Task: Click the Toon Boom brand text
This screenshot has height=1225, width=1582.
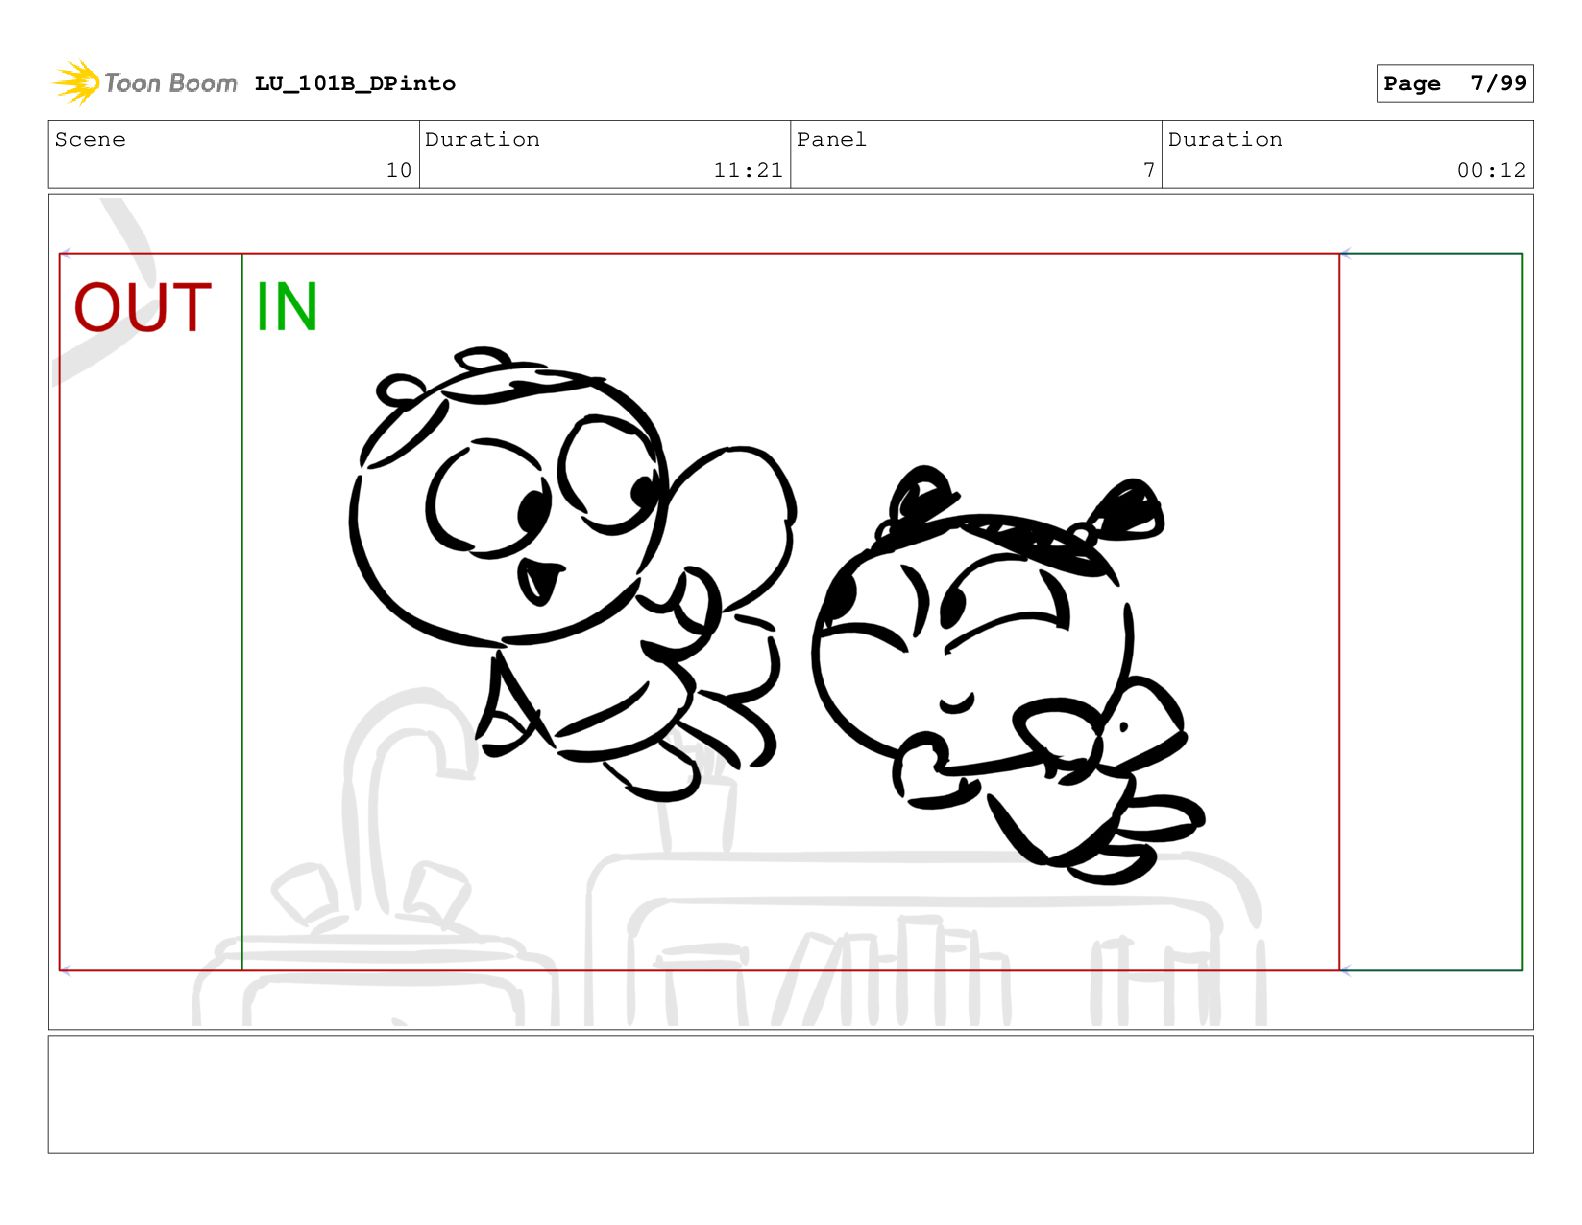Action: [x=171, y=83]
